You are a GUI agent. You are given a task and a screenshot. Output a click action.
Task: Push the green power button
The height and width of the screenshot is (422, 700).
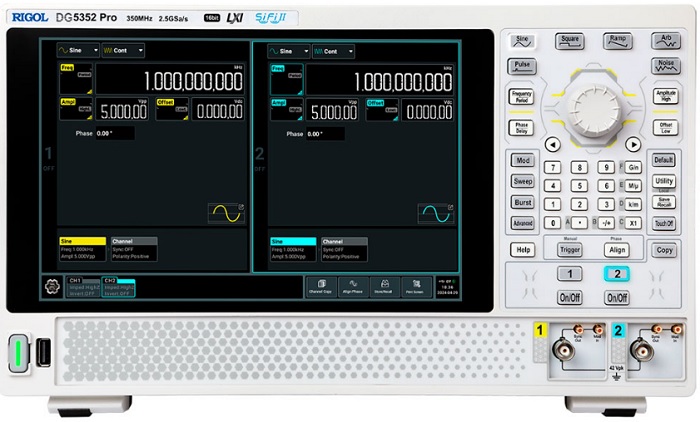pyautogui.click(x=18, y=354)
